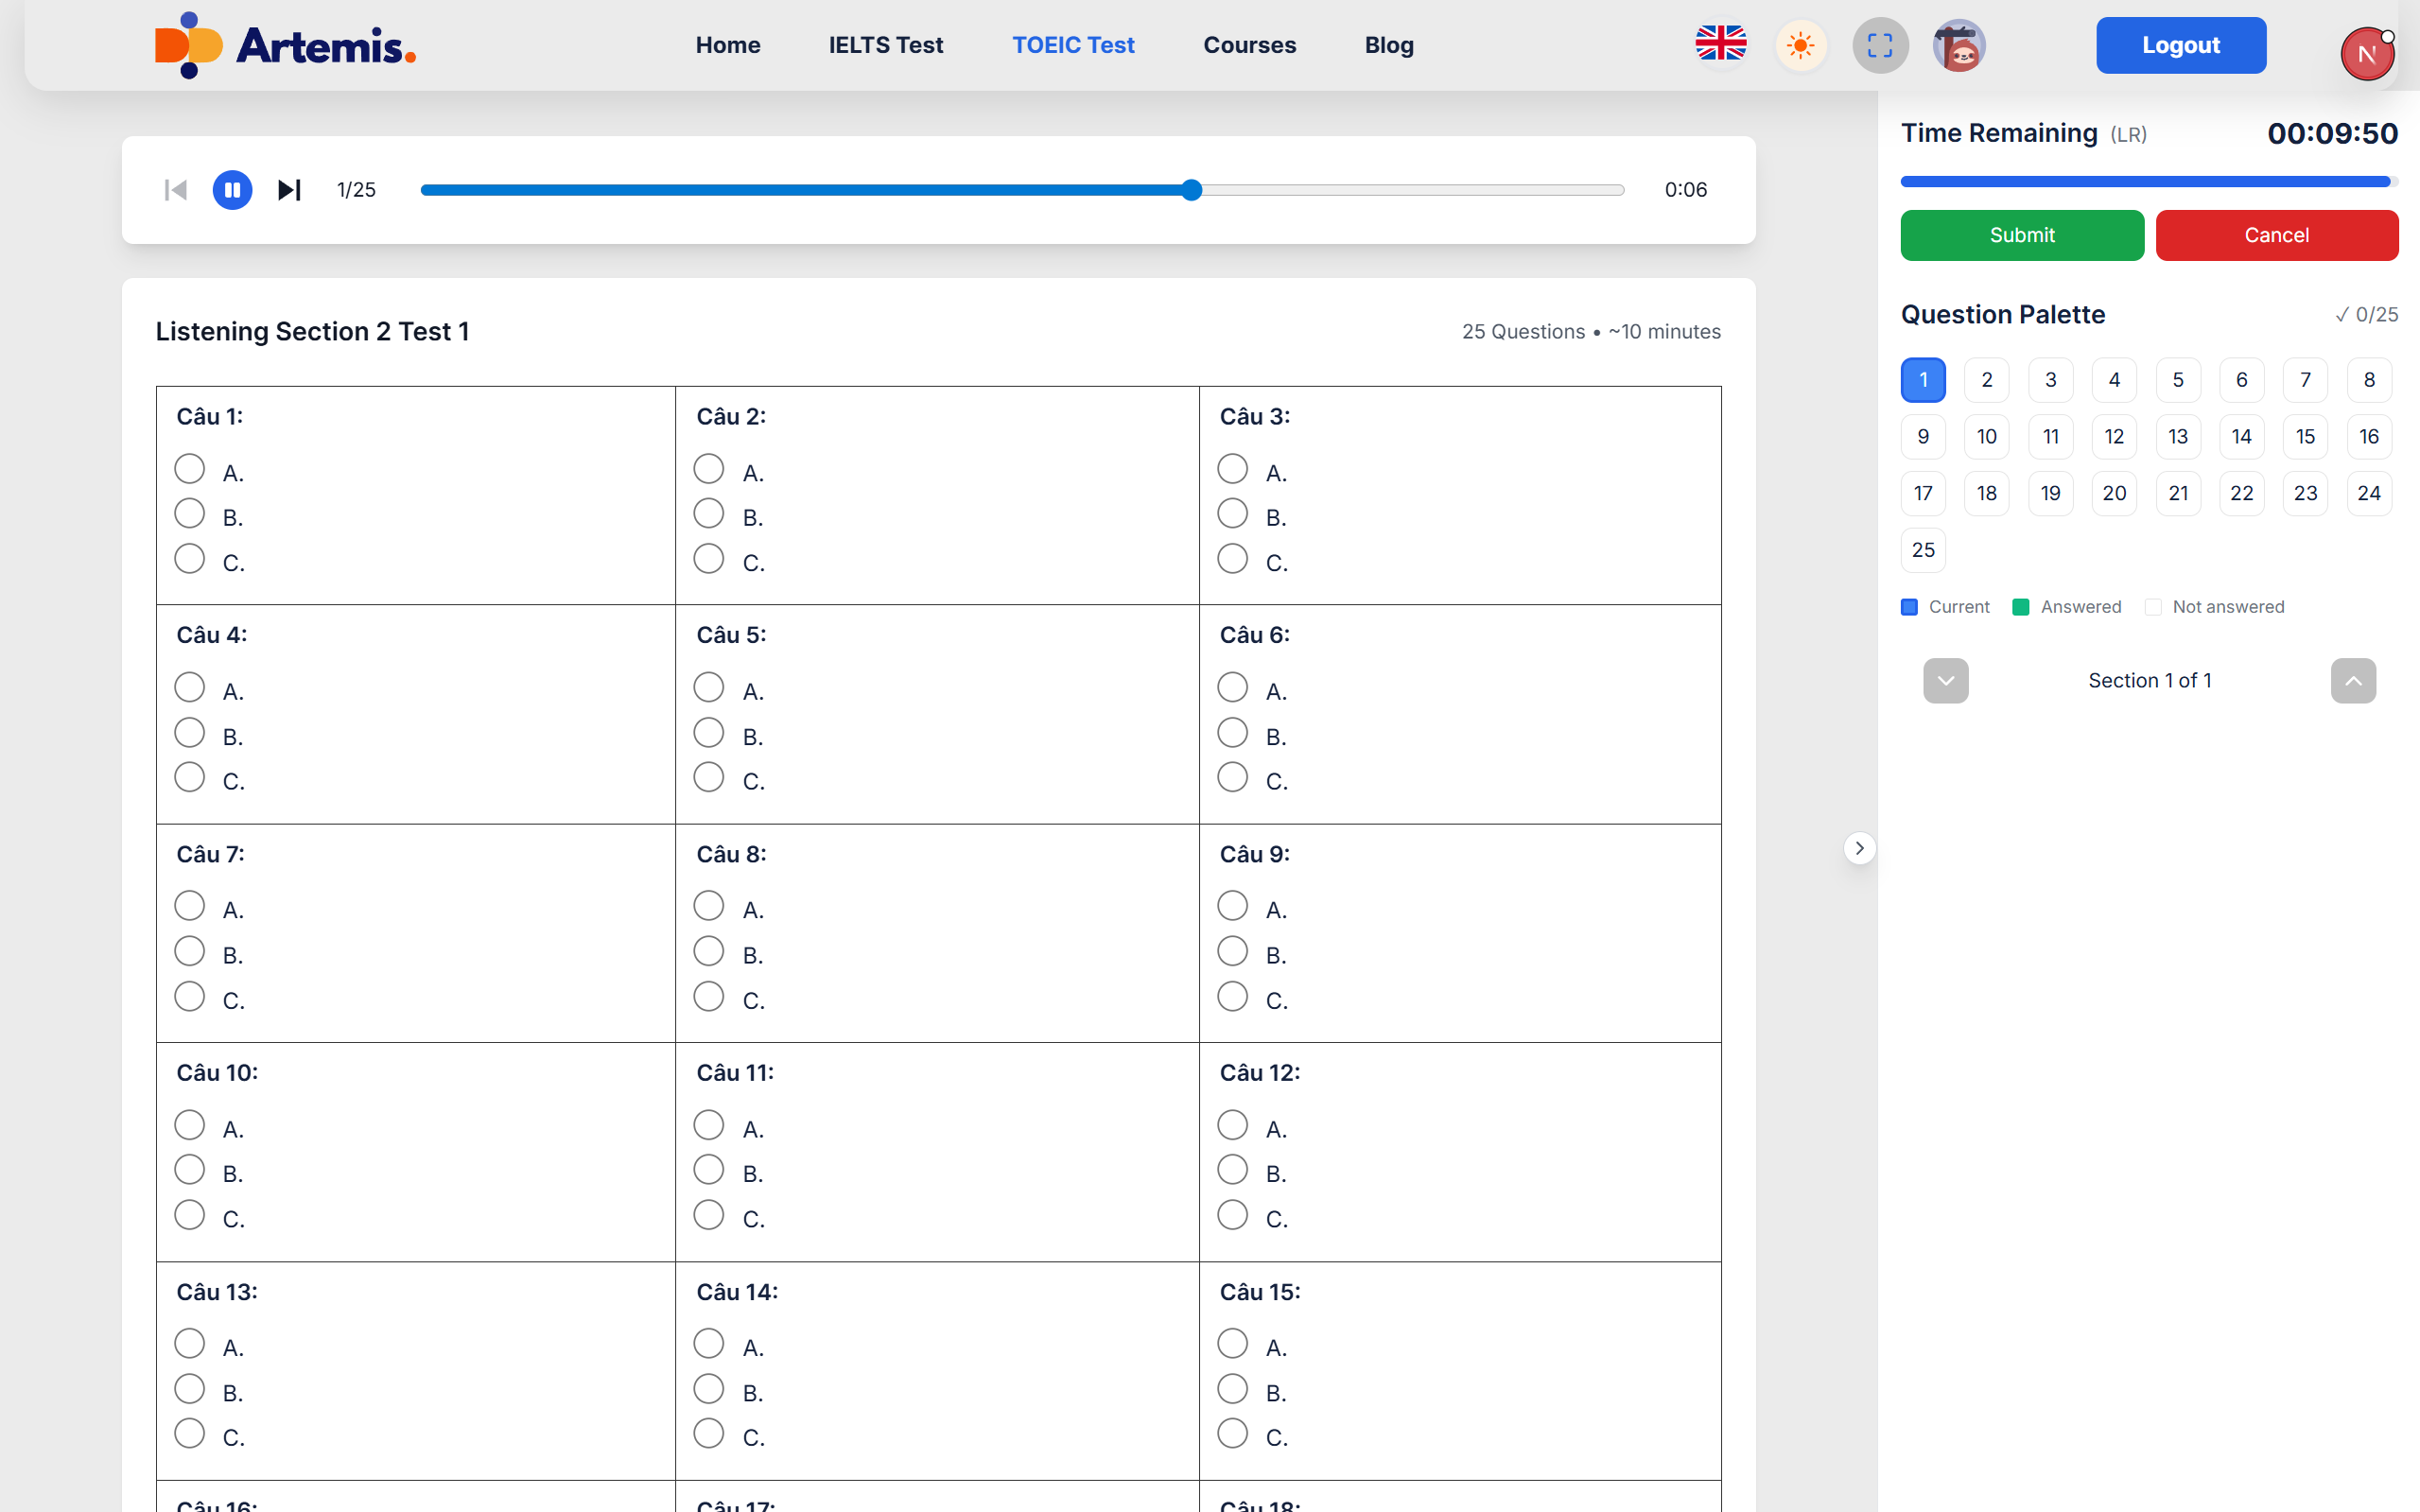This screenshot has height=1512, width=2420.
Task: Go to next section chevron down
Action: [x=1945, y=681]
